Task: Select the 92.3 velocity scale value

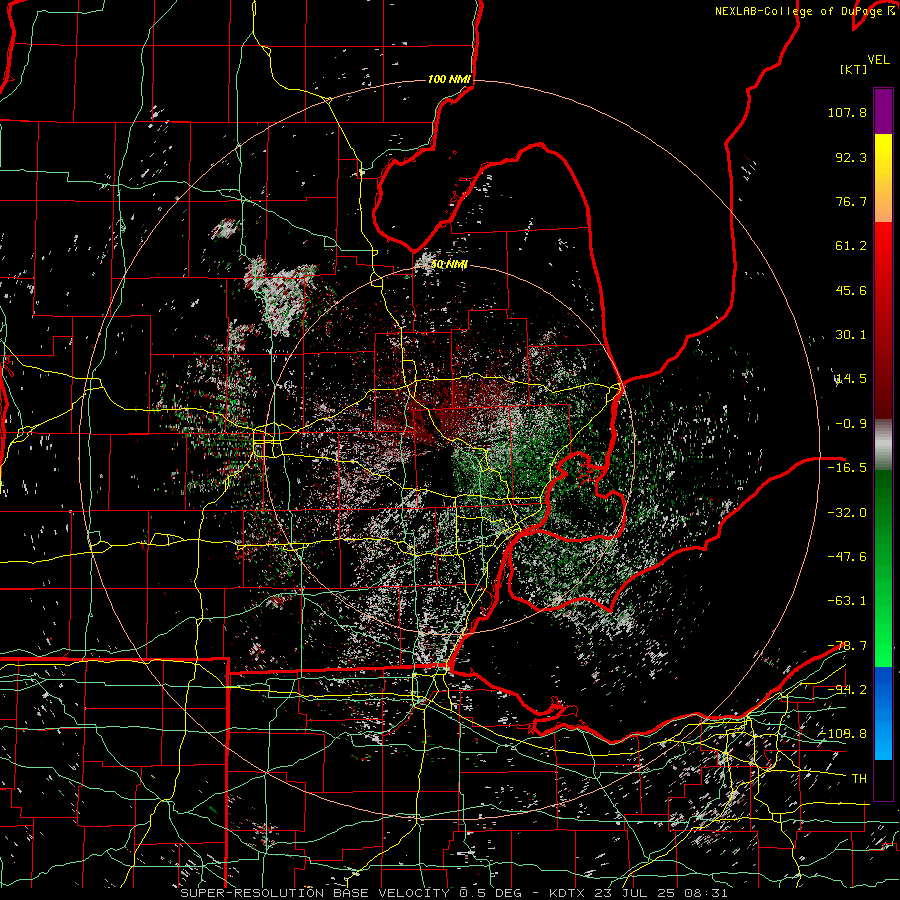Action: click(851, 157)
